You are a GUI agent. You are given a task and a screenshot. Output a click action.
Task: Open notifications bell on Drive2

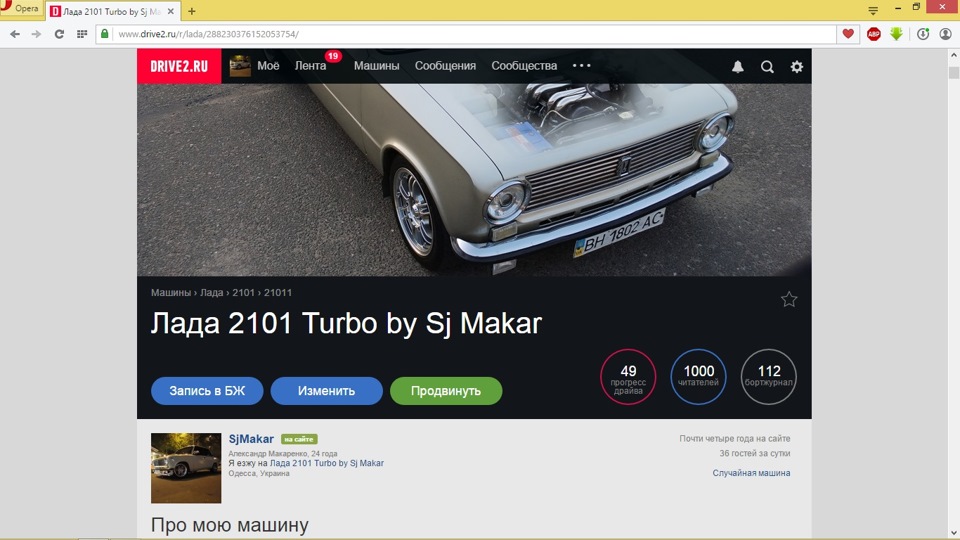coord(738,67)
